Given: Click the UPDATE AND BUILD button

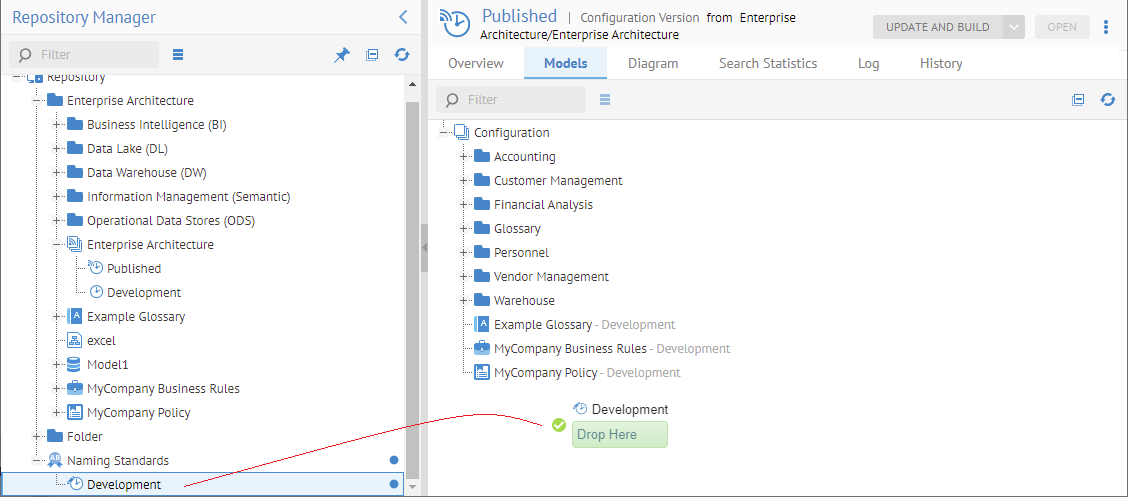Looking at the screenshot, I should pyautogui.click(x=937, y=27).
